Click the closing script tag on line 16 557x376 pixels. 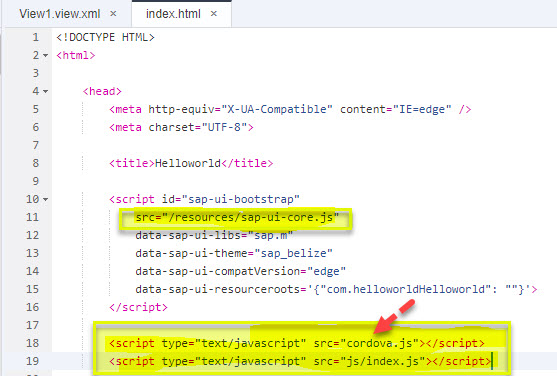(138, 307)
